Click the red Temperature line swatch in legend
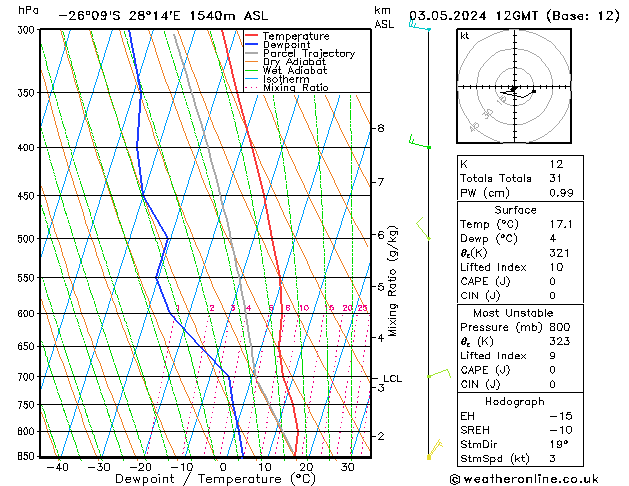Screen dimensions: 629x486 252,36
